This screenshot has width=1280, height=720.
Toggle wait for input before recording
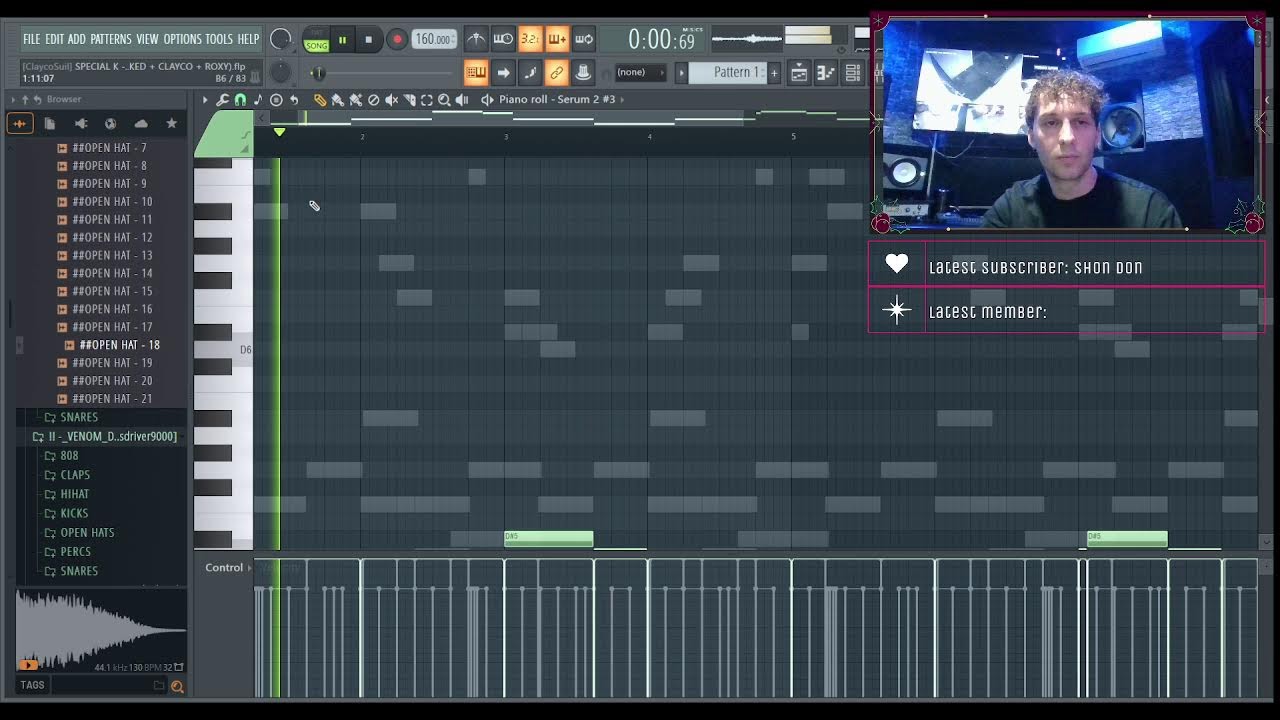click(x=503, y=39)
